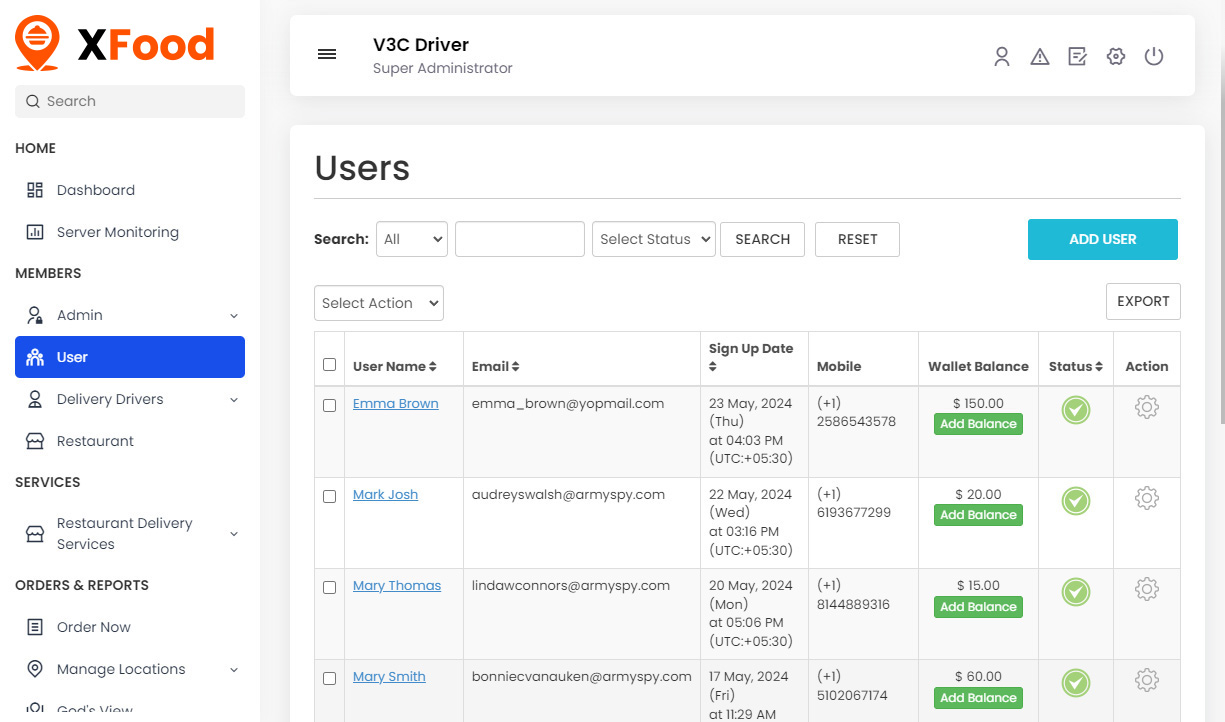The image size is (1225, 722).
Task: Open the settings gear in top bar
Action: (x=1115, y=56)
